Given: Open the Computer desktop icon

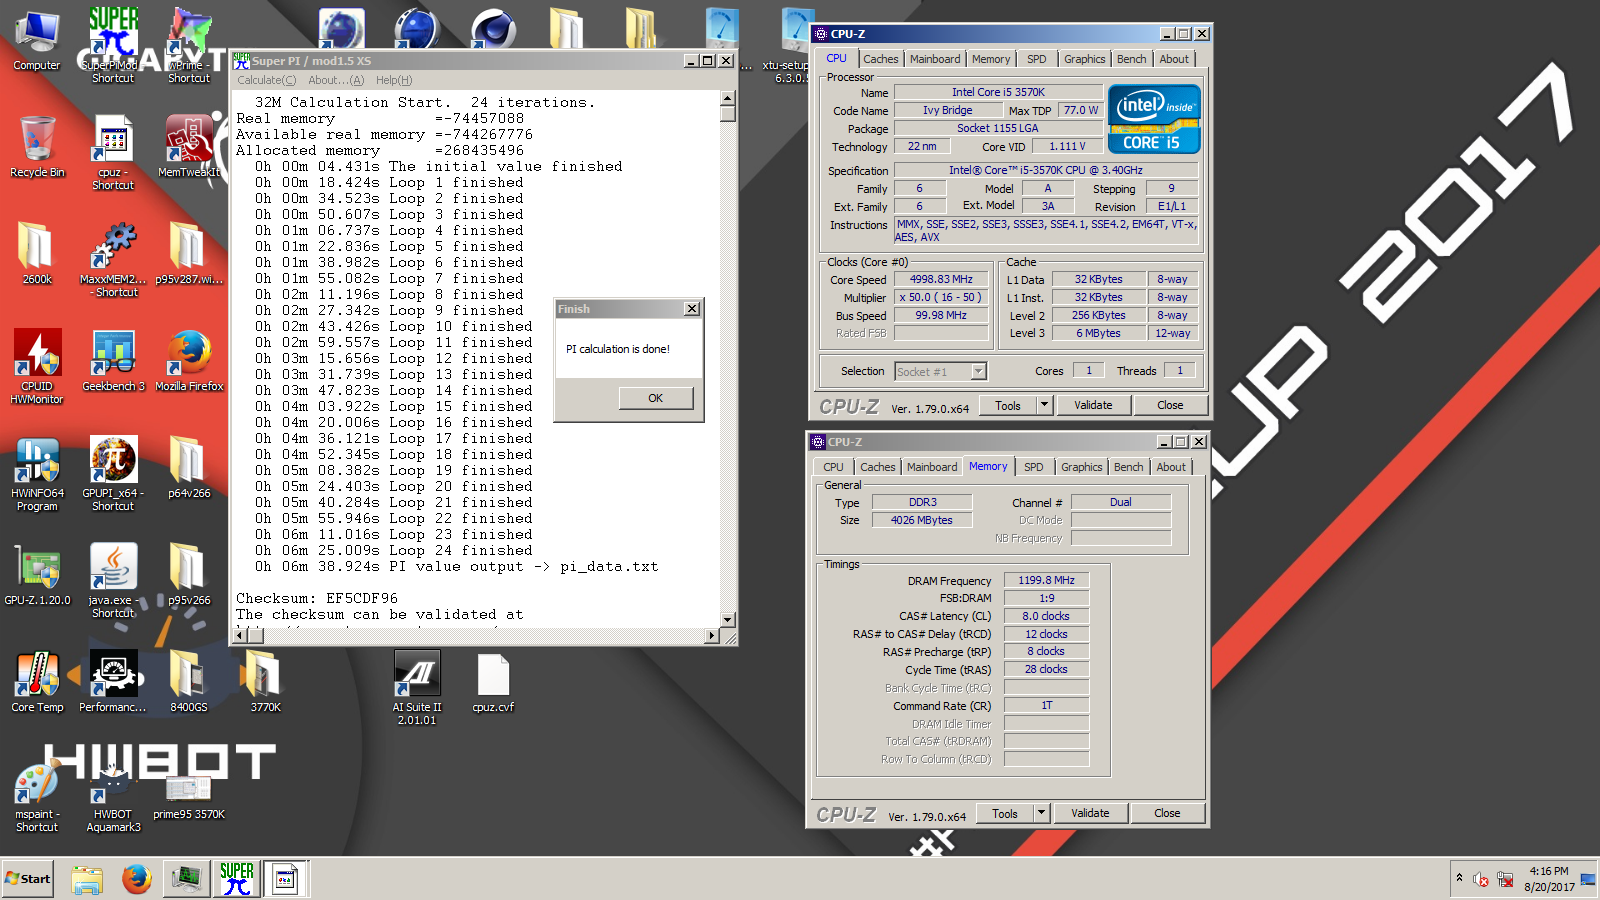Looking at the screenshot, I should point(37,40).
